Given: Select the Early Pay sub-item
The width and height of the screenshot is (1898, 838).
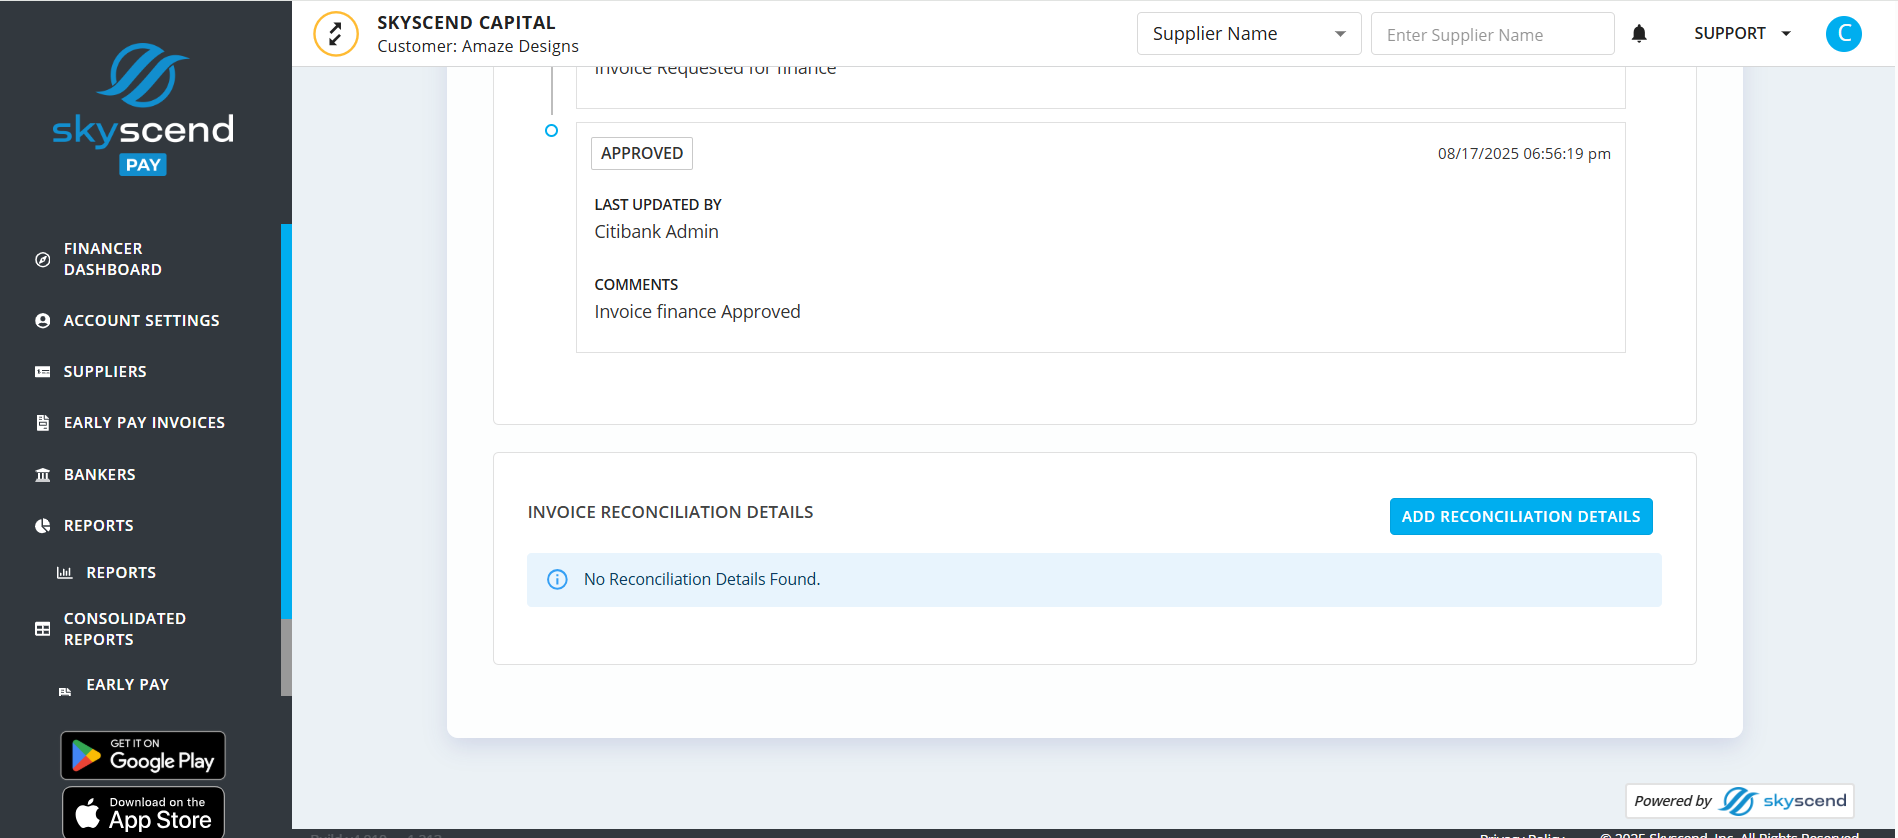Looking at the screenshot, I should coord(128,685).
